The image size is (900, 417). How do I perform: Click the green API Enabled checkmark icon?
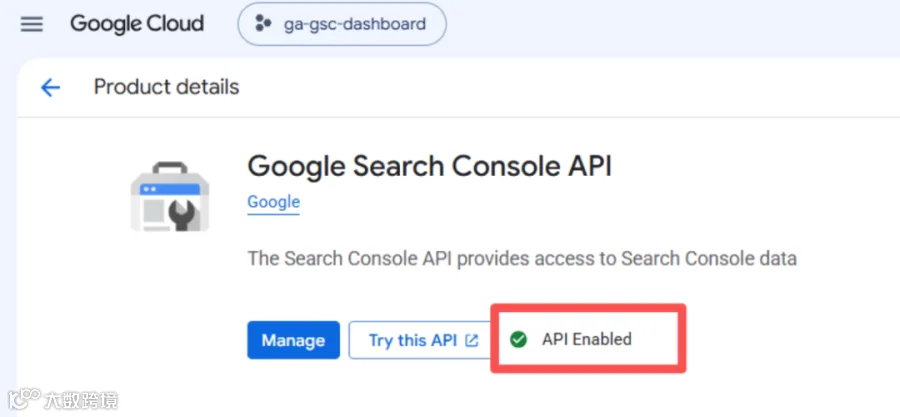tap(518, 340)
